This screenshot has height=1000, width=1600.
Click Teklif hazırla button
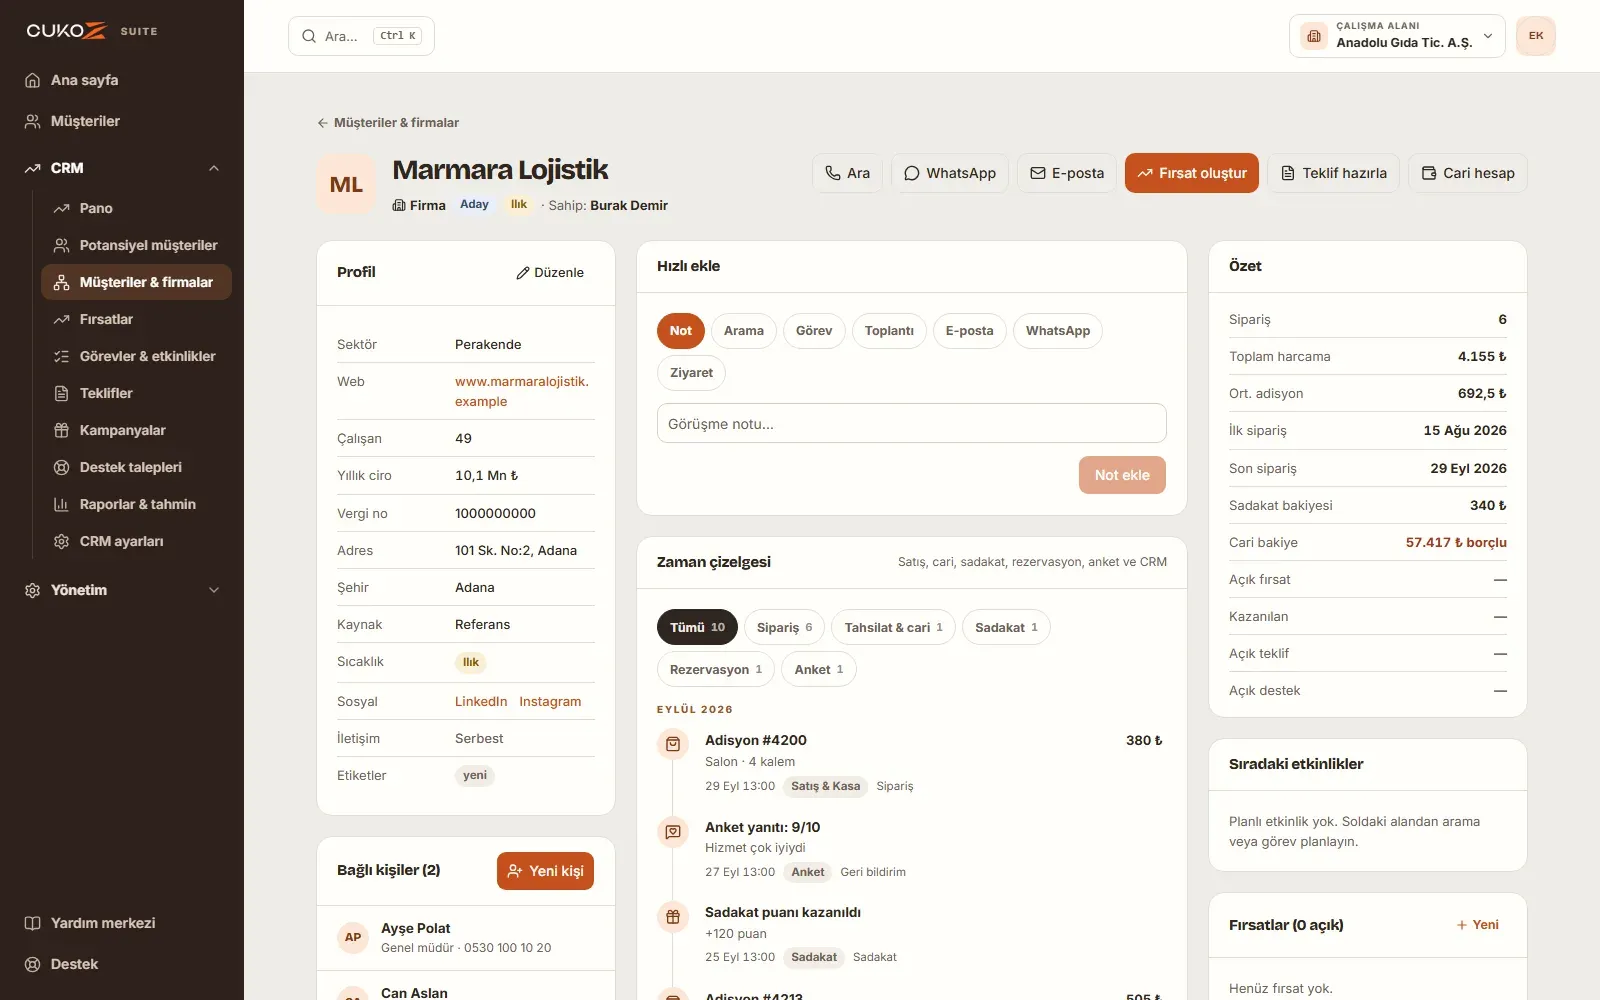(1333, 173)
